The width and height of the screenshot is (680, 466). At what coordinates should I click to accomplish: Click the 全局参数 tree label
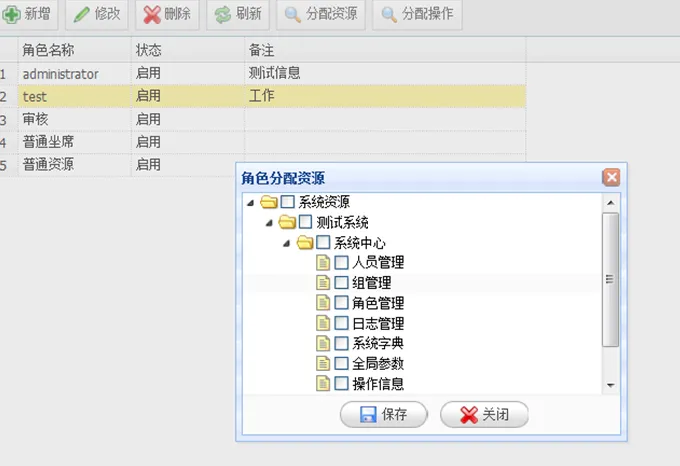pyautogui.click(x=378, y=364)
